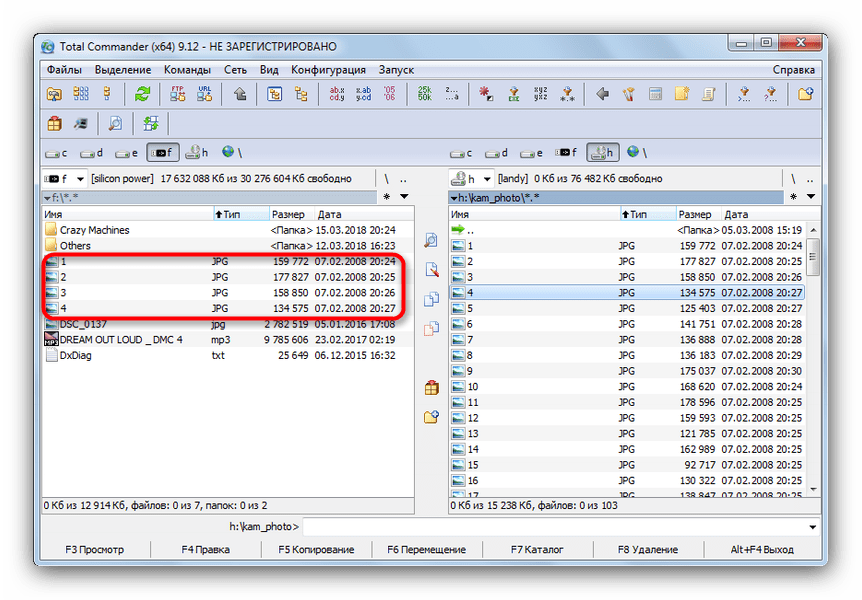Image resolution: width=862 pixels, height=600 pixels.
Task: Click F6 Перемещение button
Action: (427, 549)
